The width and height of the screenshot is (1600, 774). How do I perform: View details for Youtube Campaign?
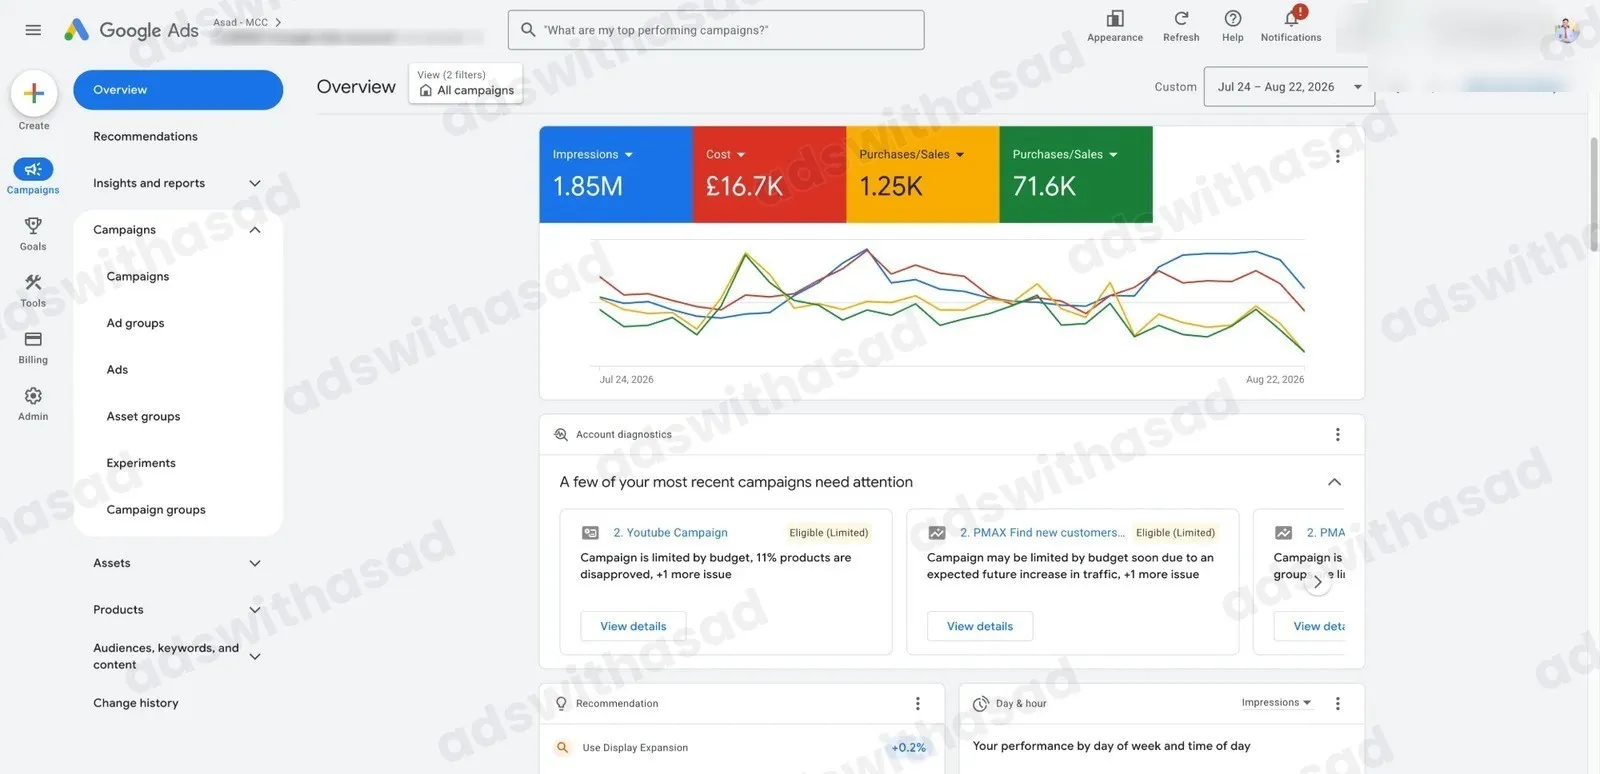(633, 627)
